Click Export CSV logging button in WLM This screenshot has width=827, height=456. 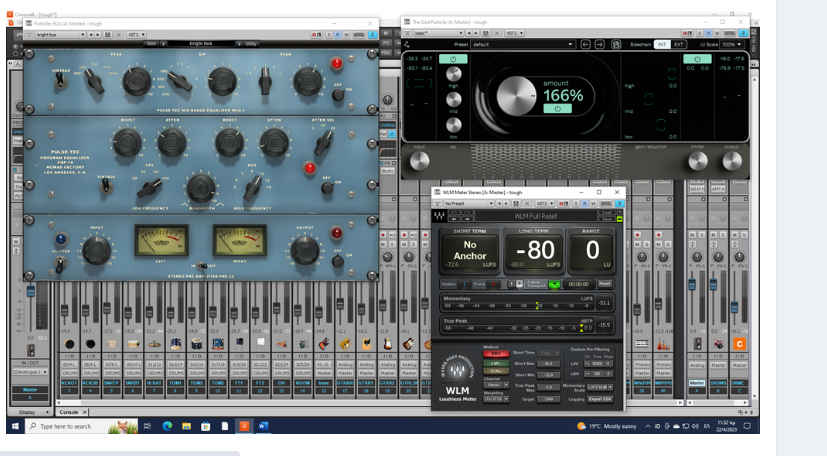[600, 399]
